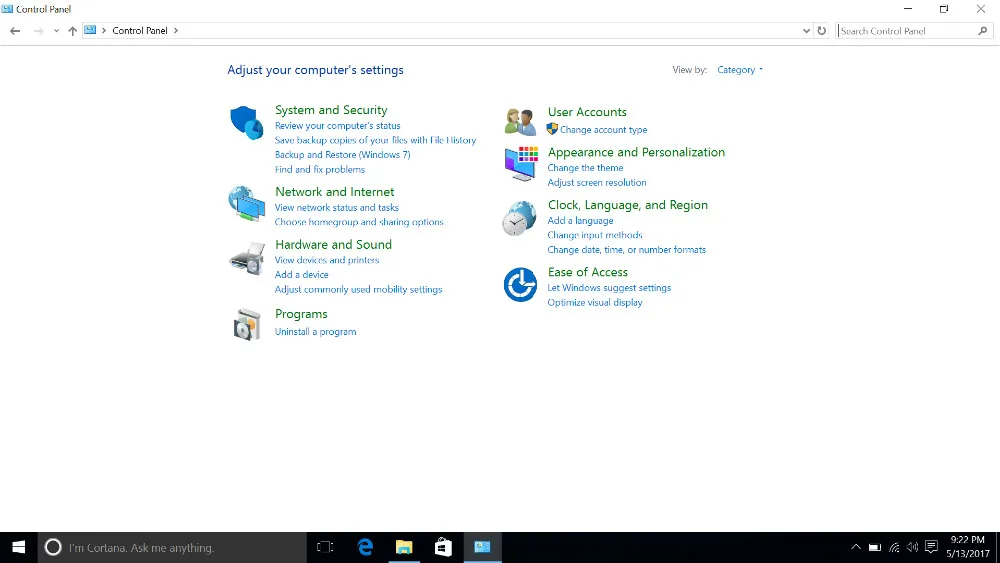
Task: Open the battery status tray icon
Action: 875,547
